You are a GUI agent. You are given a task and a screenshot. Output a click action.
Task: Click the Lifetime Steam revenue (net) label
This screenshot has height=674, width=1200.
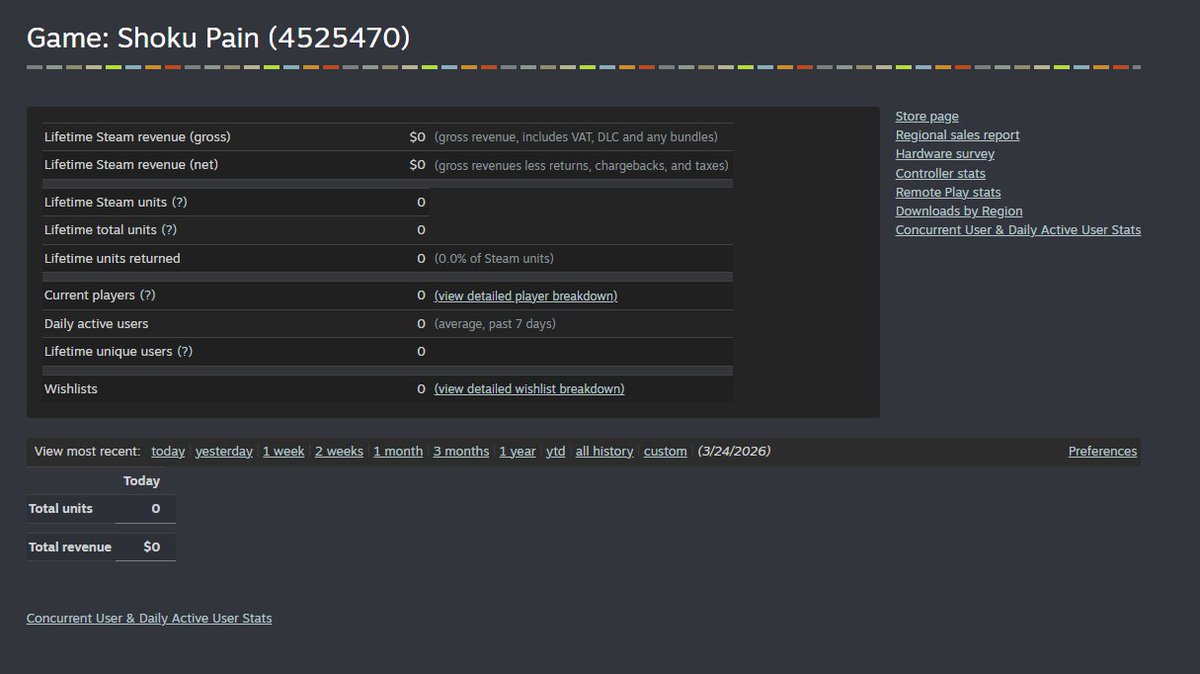pyautogui.click(x=129, y=165)
